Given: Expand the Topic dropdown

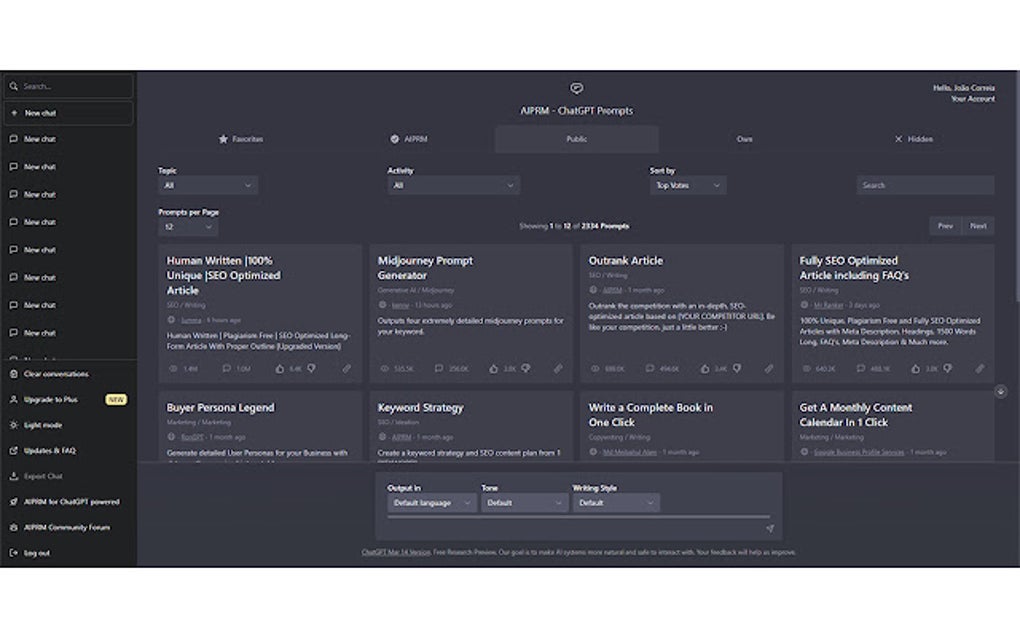Looking at the screenshot, I should coord(208,186).
